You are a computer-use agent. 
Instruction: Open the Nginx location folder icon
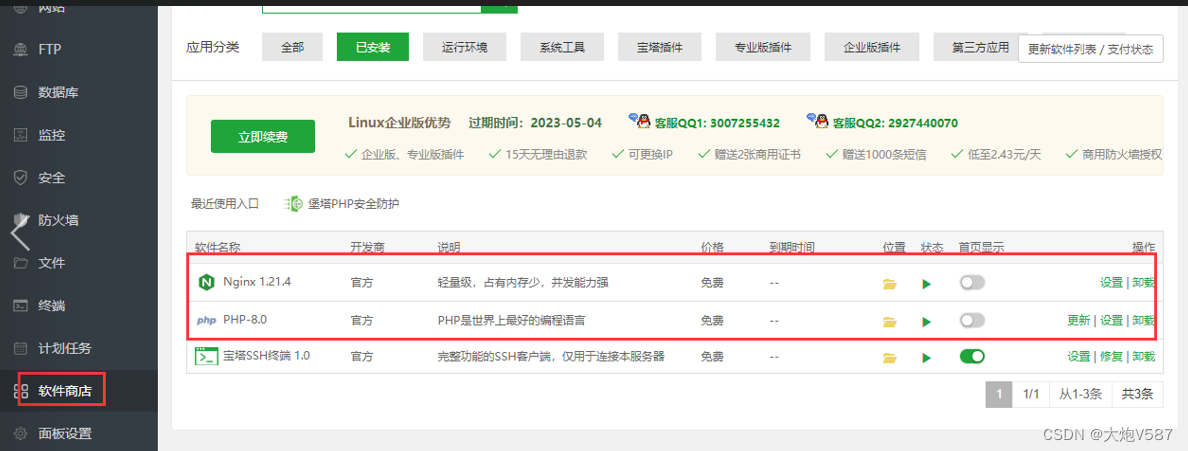(x=889, y=284)
